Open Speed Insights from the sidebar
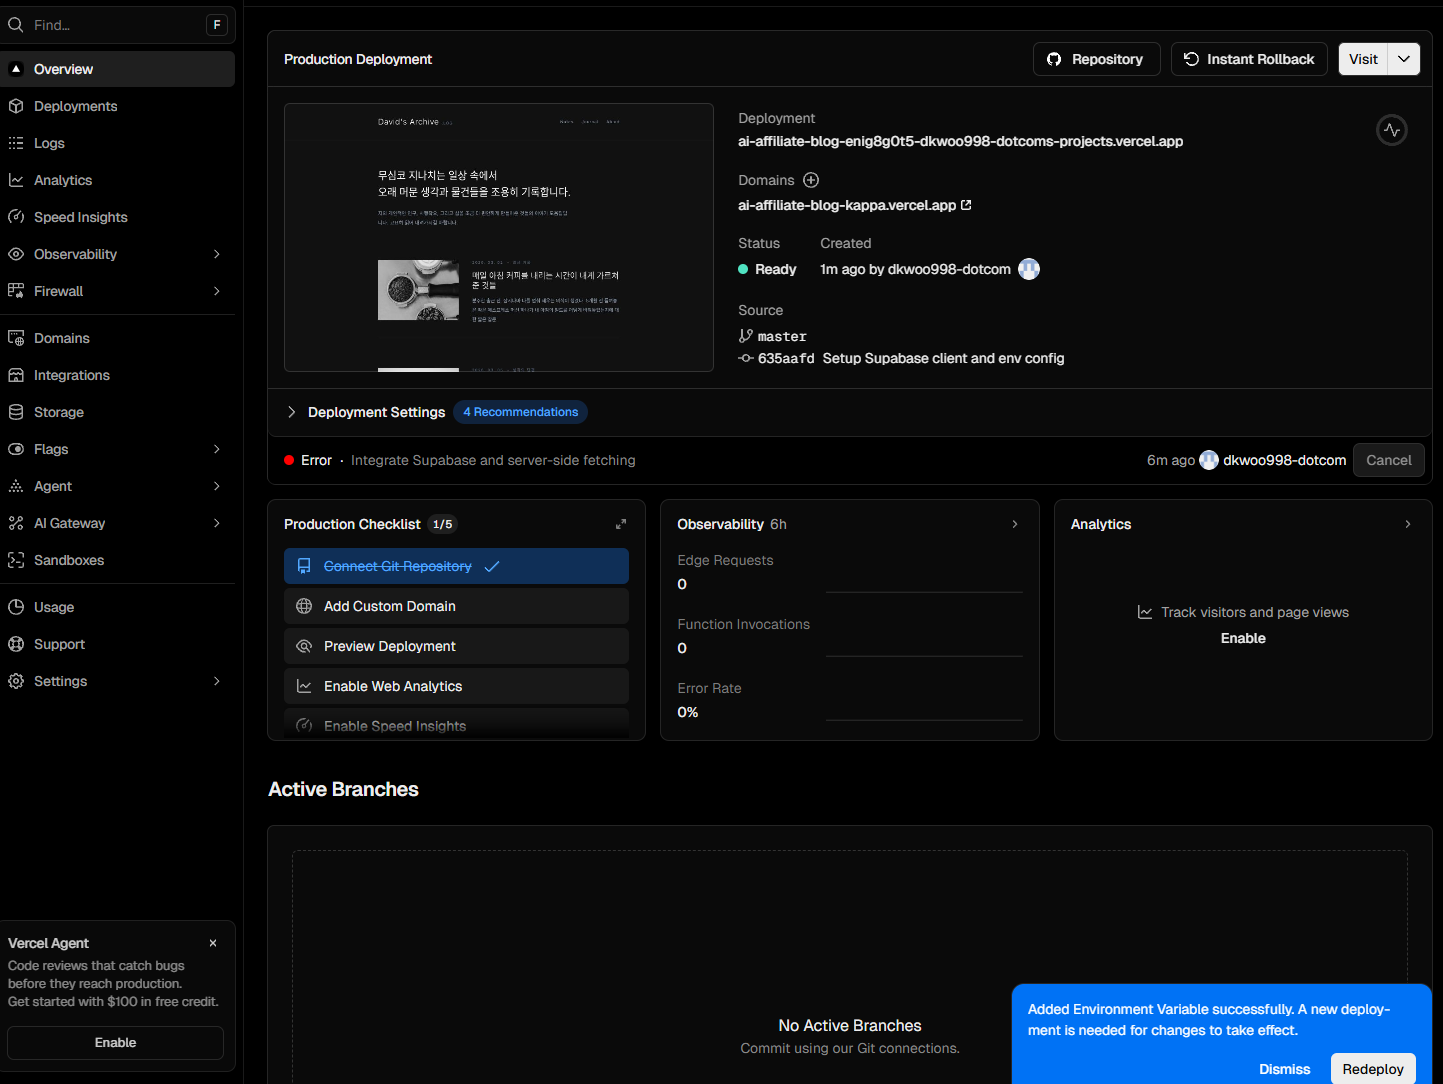The height and width of the screenshot is (1084, 1443). (80, 217)
